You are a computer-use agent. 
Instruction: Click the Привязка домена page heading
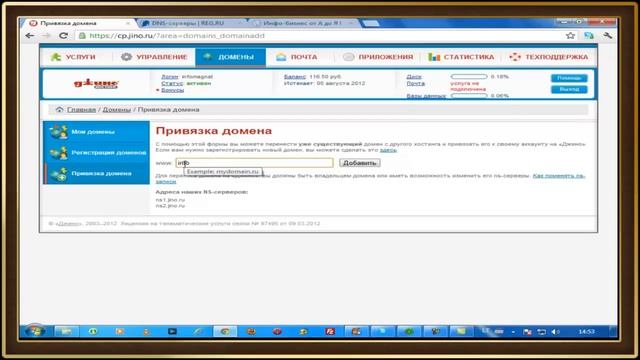[213, 131]
